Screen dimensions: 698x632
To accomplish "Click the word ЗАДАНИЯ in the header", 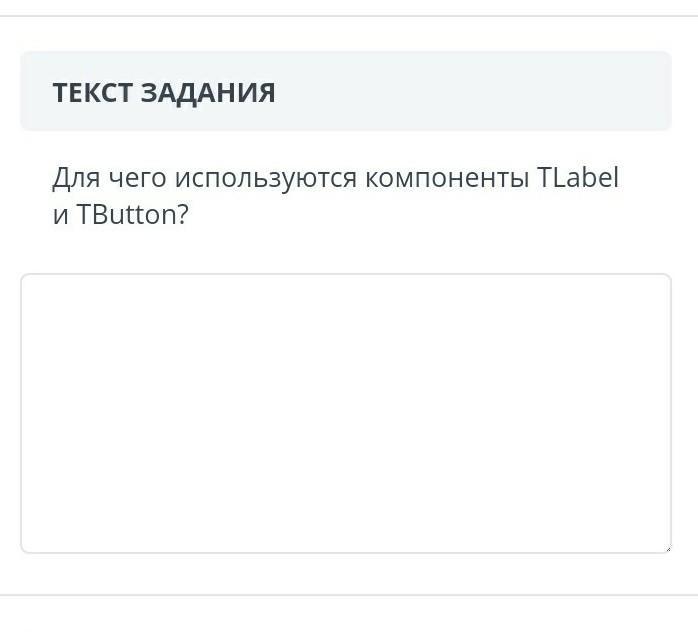I will [x=208, y=93].
